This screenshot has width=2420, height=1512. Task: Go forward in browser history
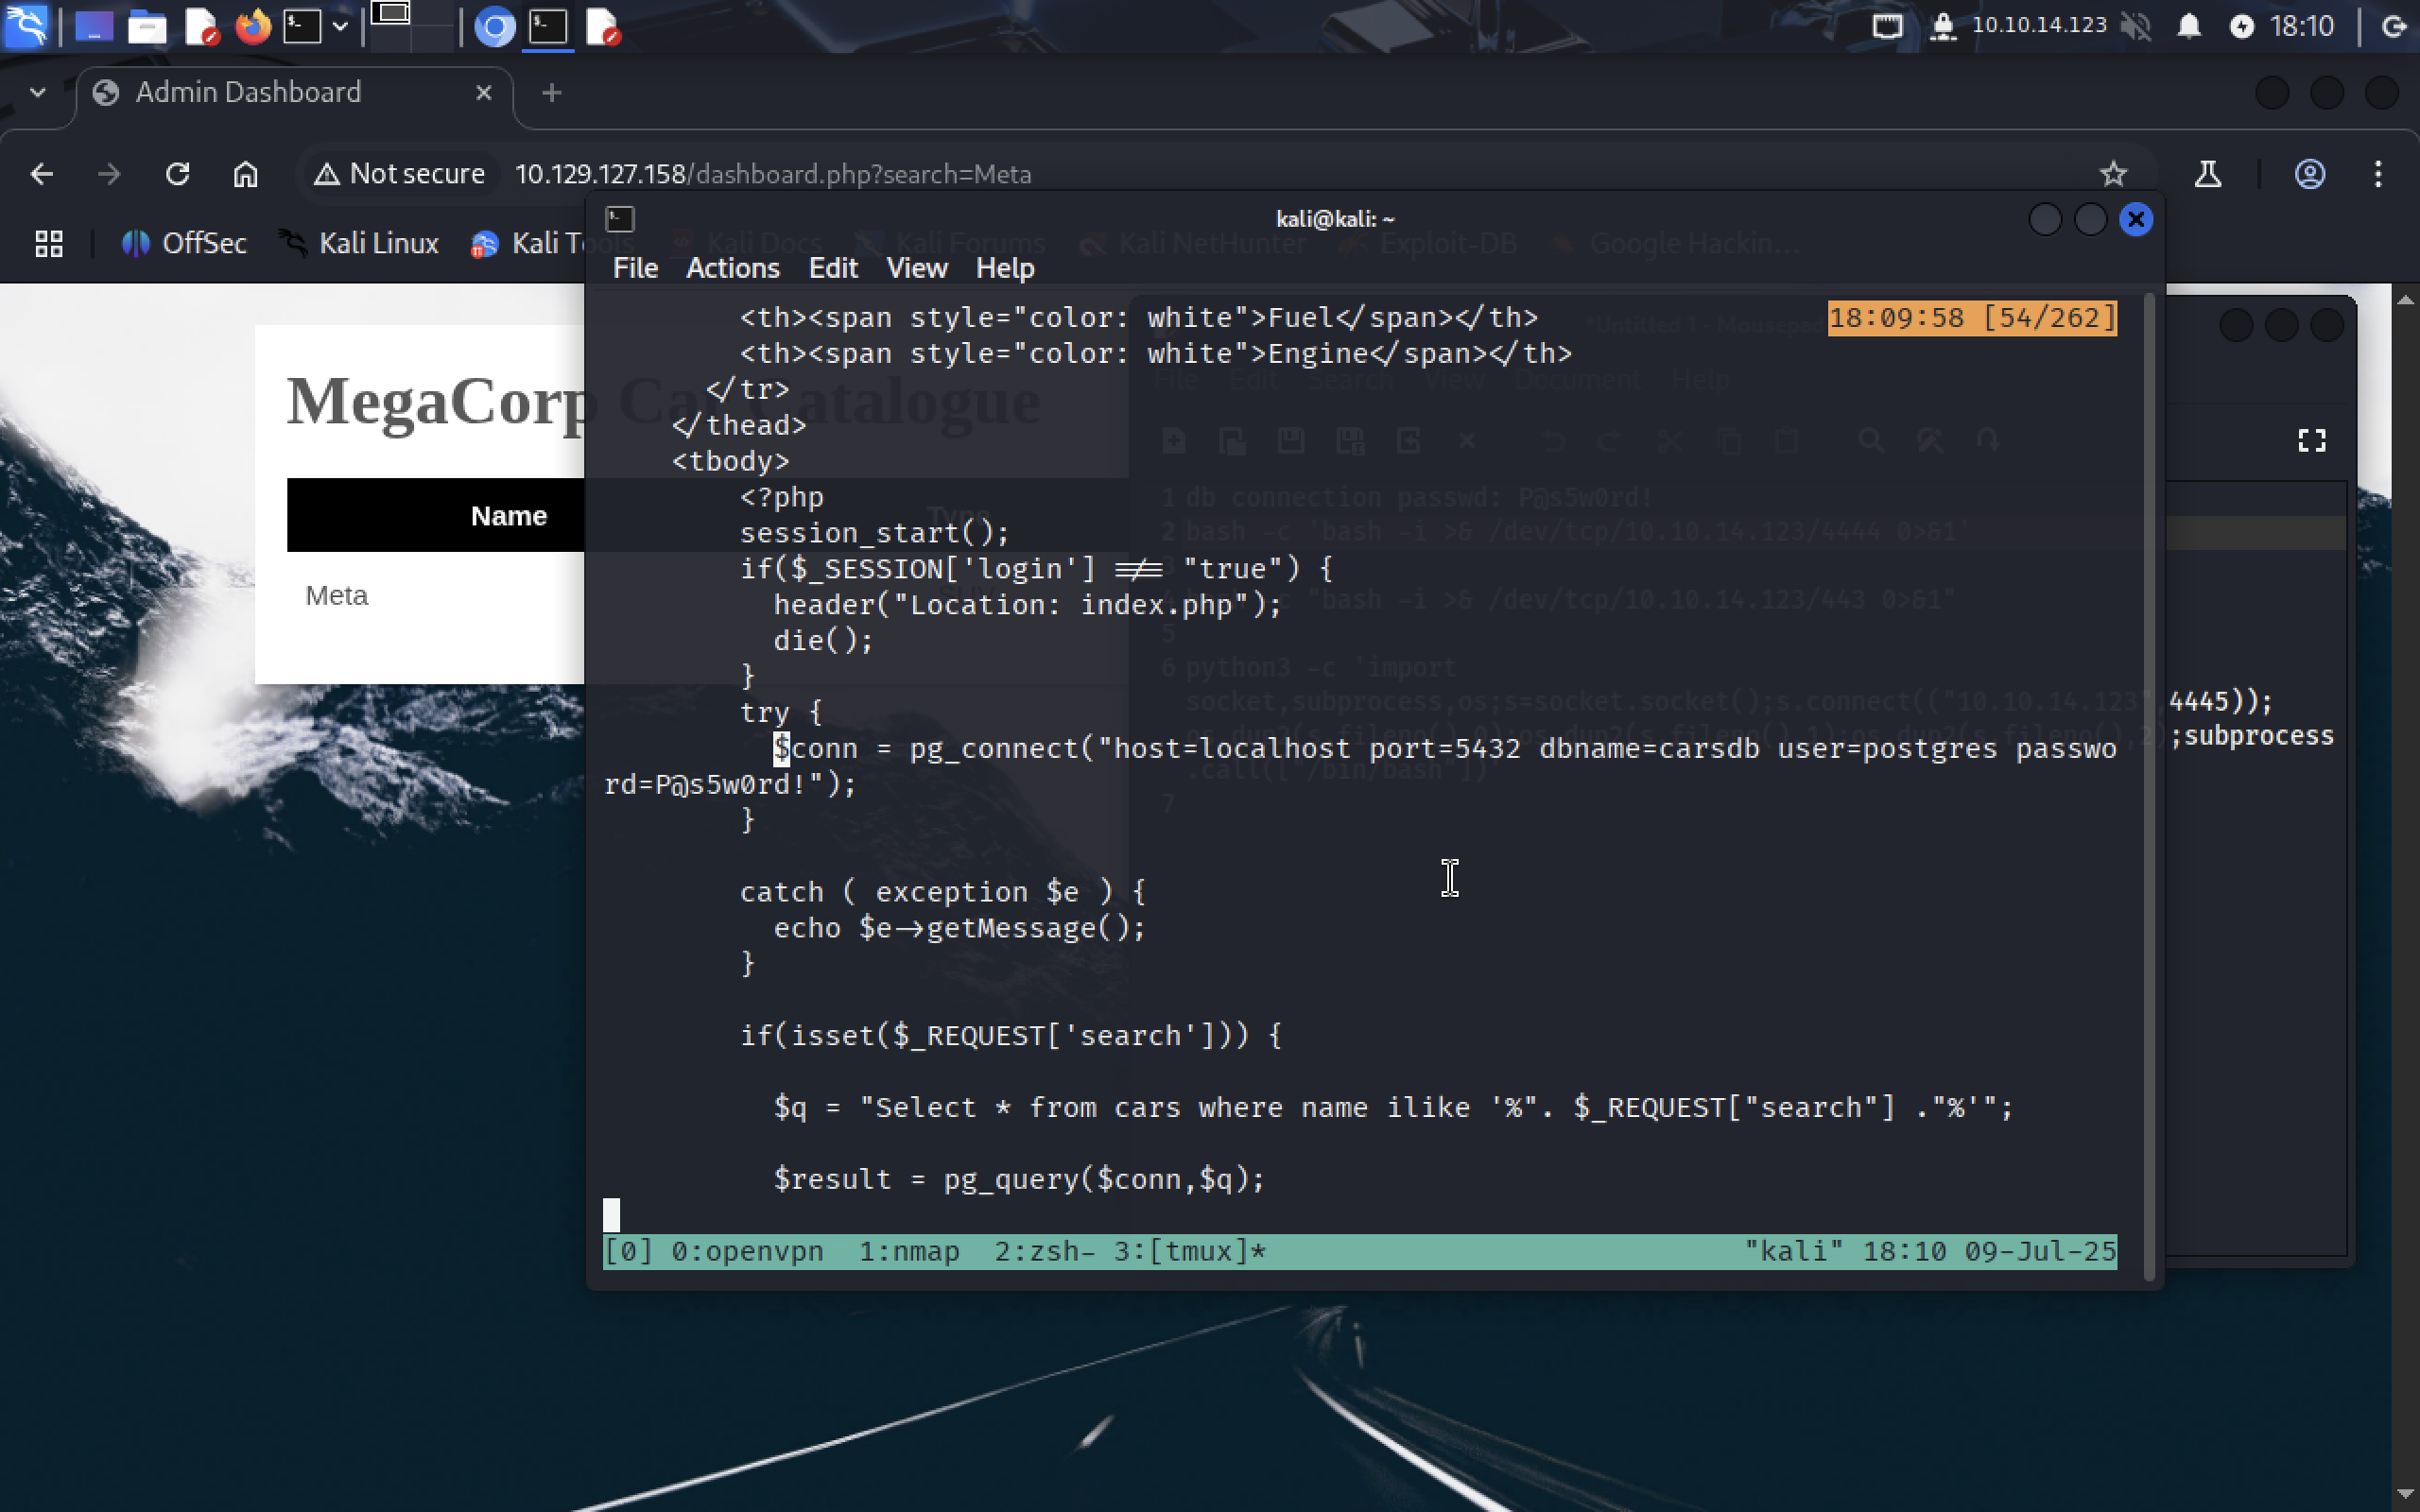109,174
